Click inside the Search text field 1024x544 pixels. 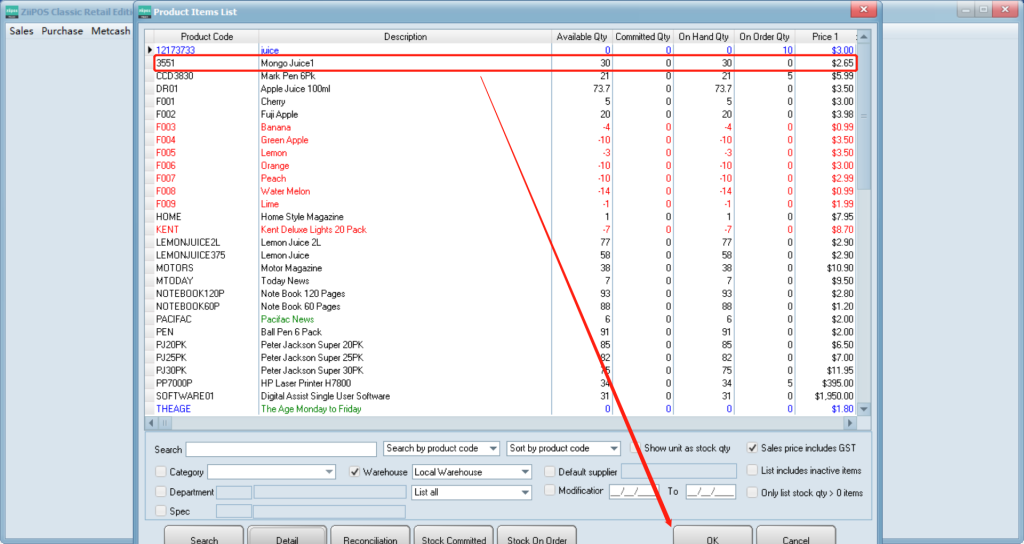pos(281,449)
